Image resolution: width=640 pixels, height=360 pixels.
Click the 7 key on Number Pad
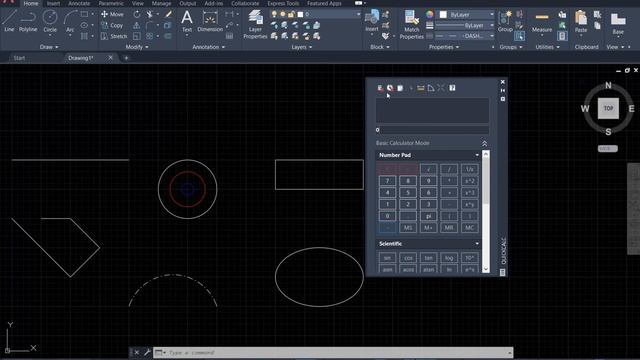pos(387,181)
